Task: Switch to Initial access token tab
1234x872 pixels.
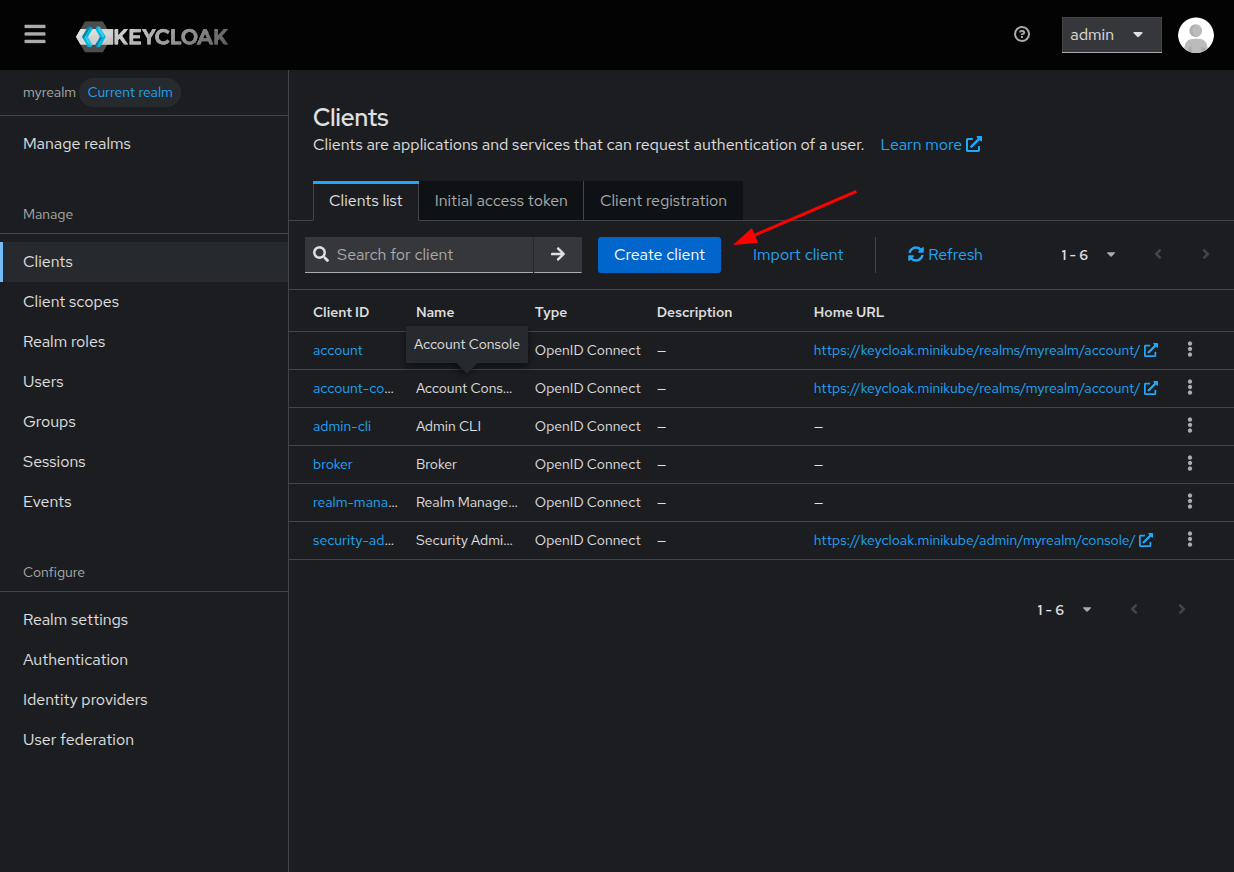Action: (x=501, y=200)
